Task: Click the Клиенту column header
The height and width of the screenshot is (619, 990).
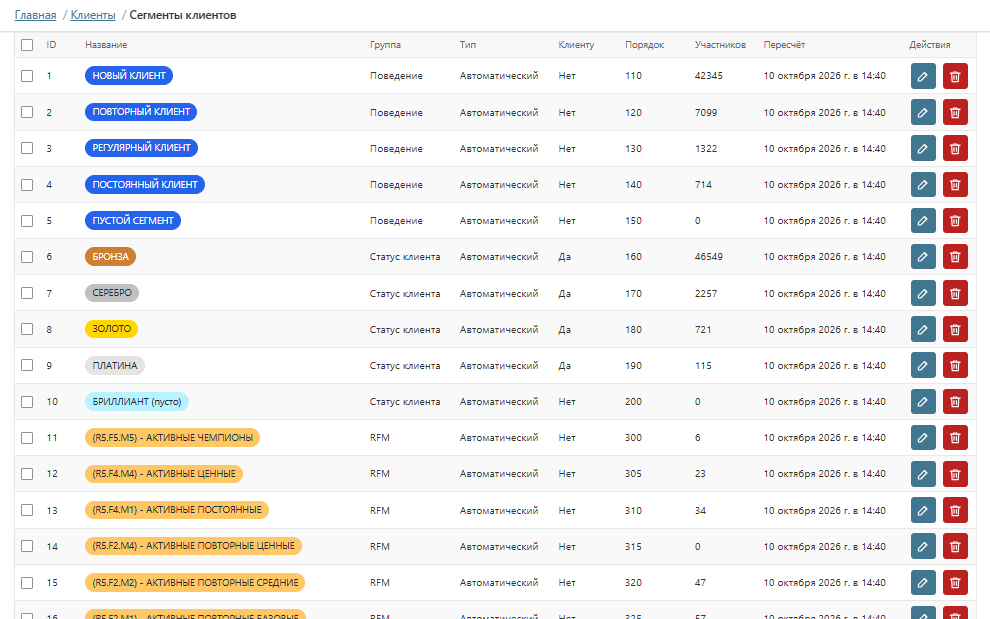Action: [x=576, y=45]
